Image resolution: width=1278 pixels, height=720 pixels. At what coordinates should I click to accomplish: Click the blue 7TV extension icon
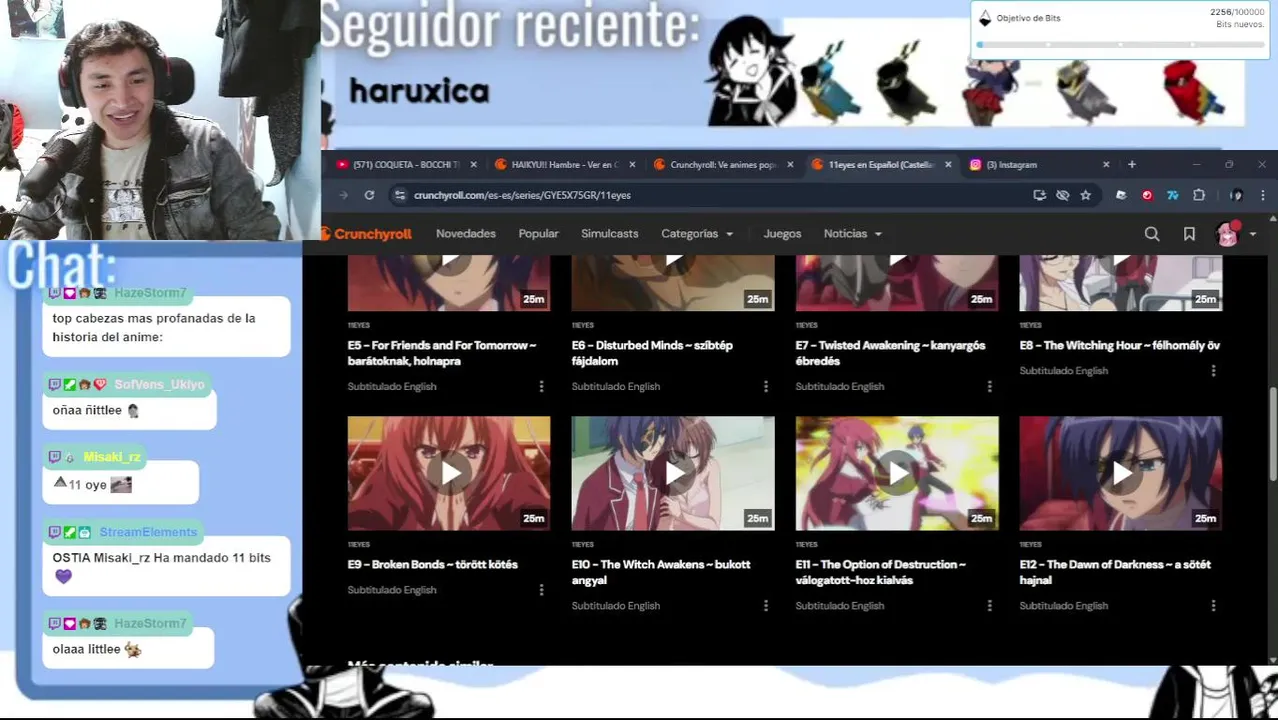click(1173, 195)
